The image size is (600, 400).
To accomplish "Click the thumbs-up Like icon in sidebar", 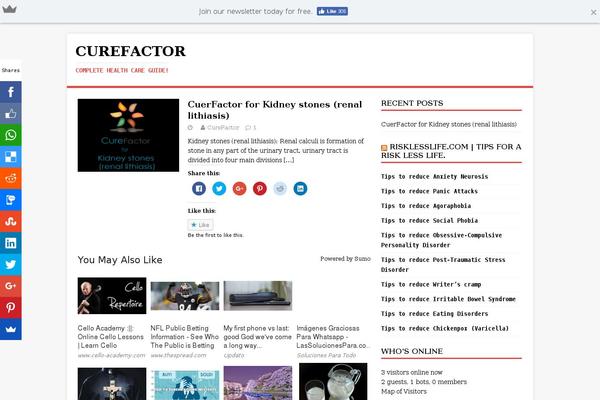I will coord(11,113).
